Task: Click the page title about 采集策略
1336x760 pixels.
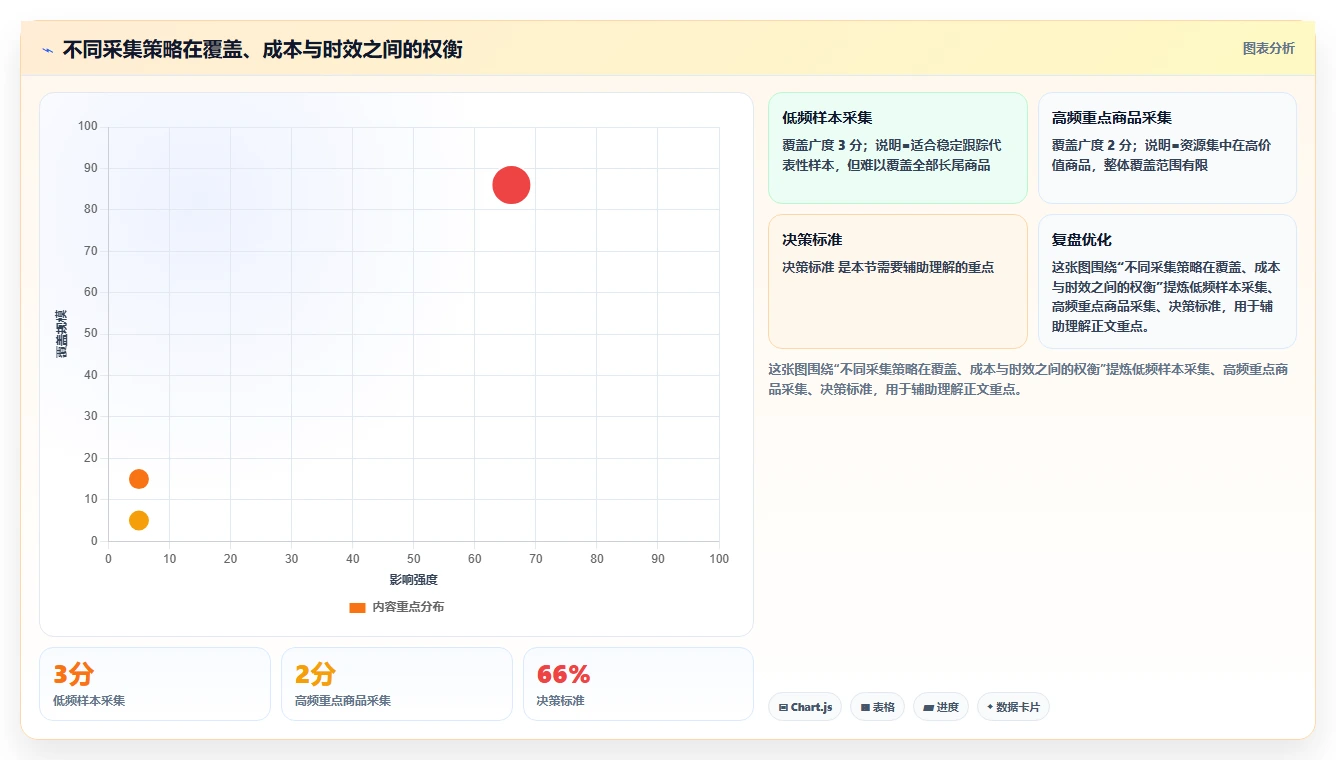Action: [x=262, y=50]
